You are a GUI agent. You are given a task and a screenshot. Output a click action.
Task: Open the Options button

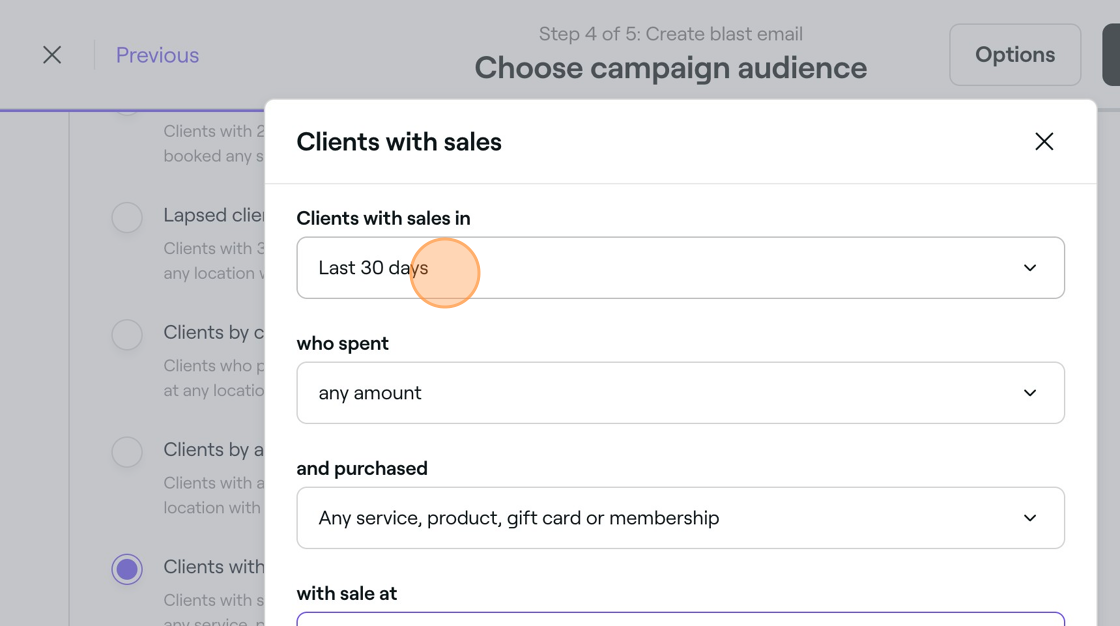click(x=1014, y=55)
